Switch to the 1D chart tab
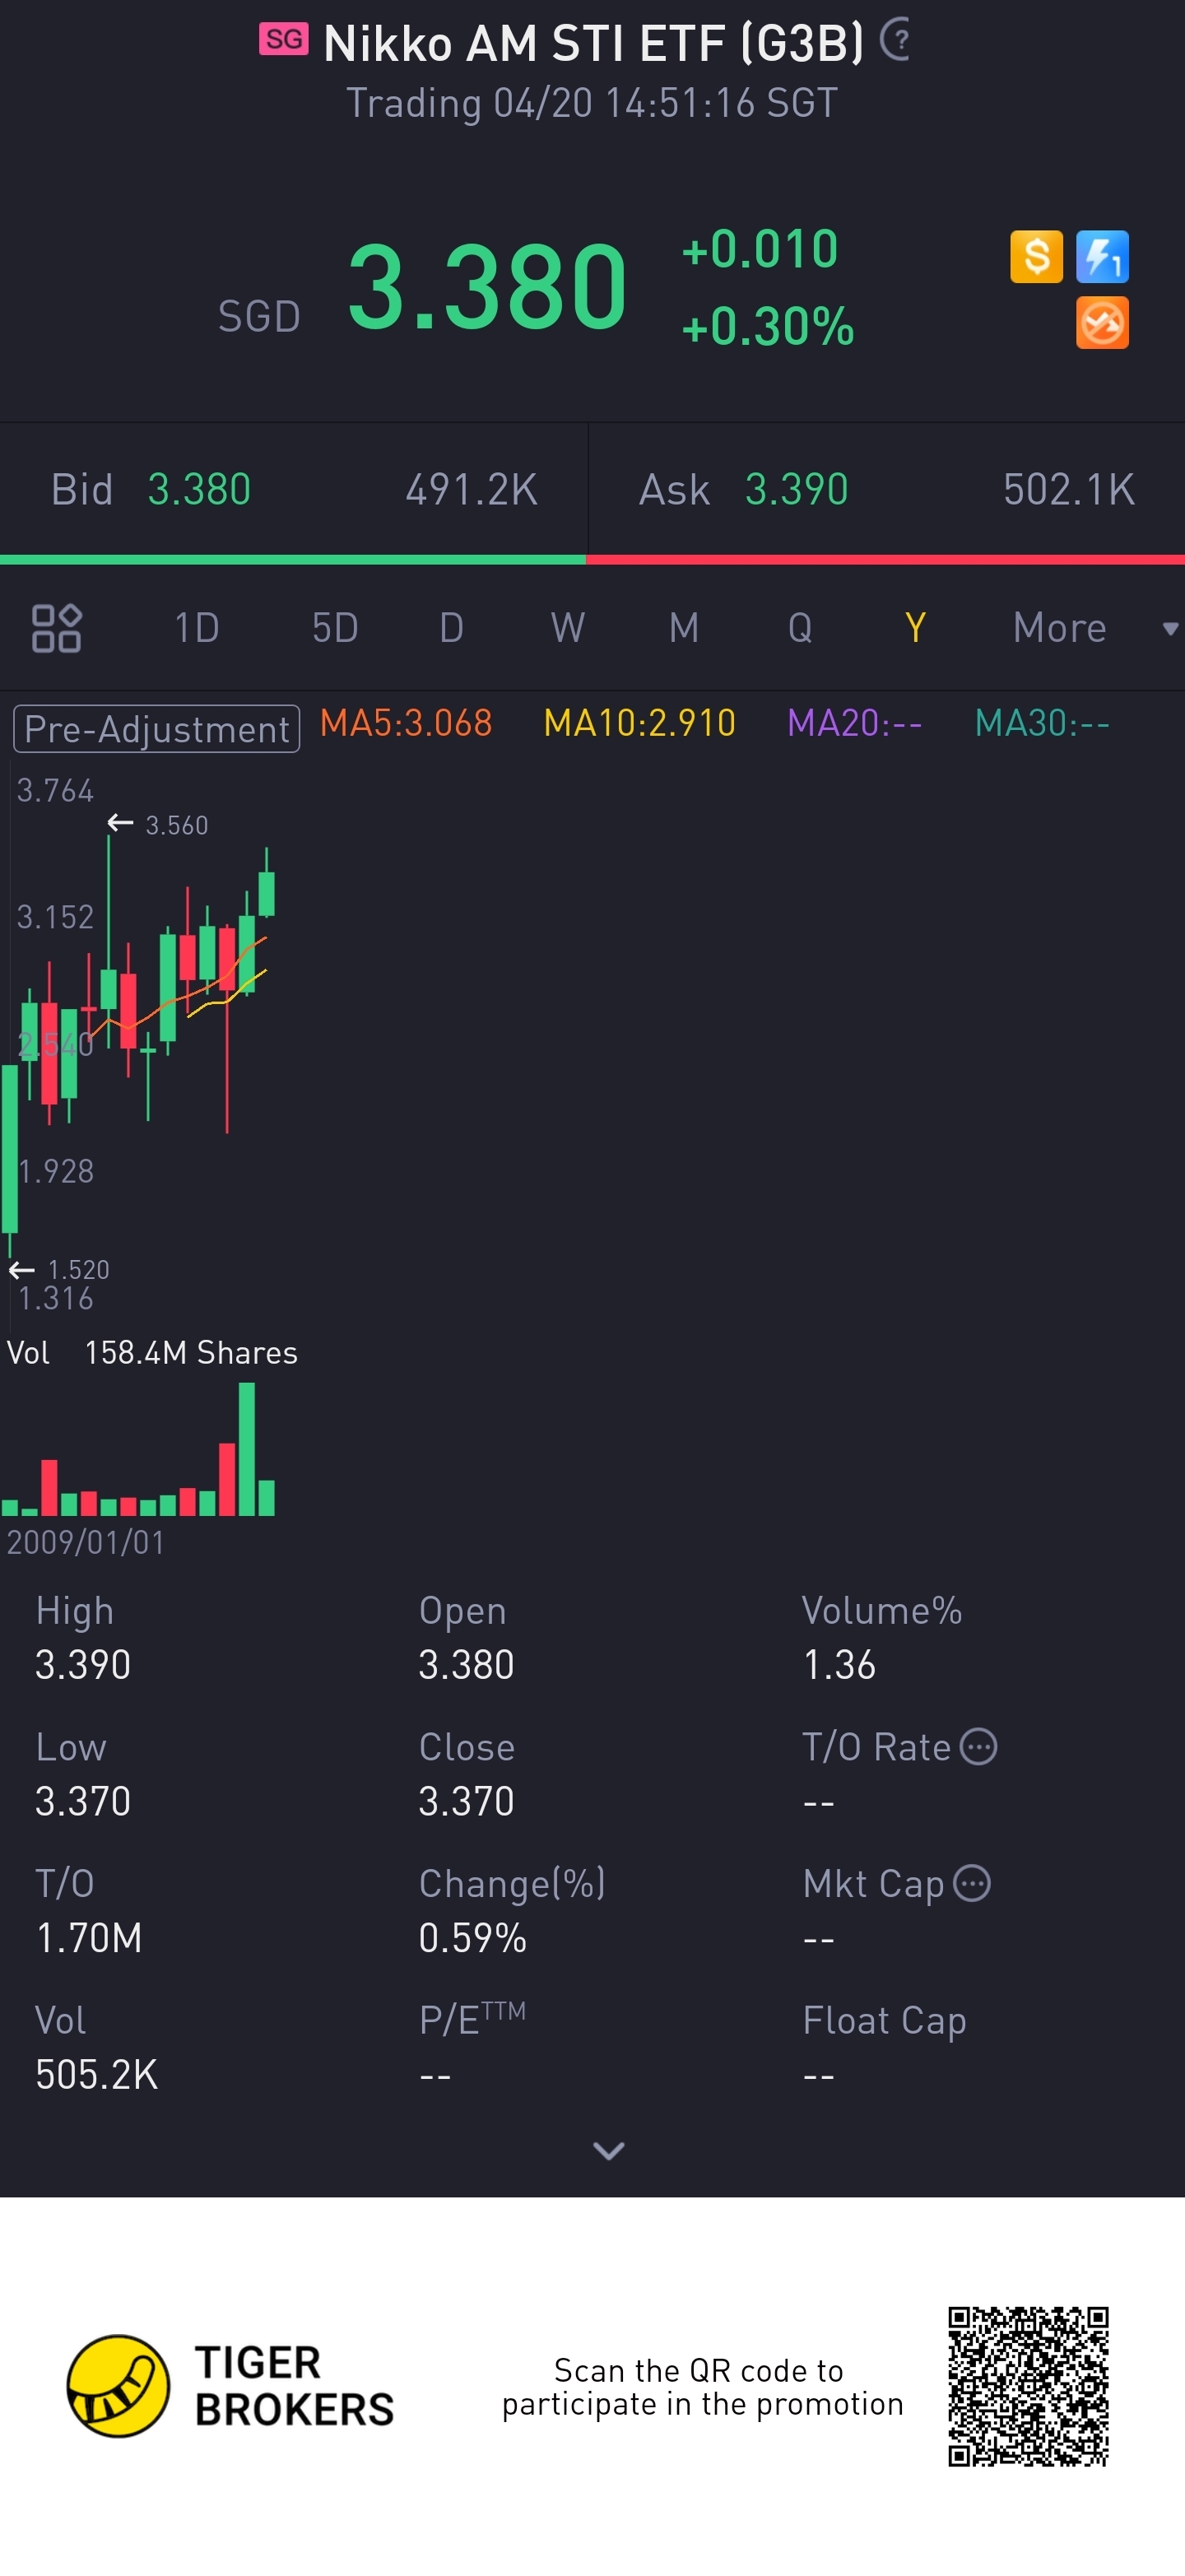This screenshot has height=2576, width=1185. tap(197, 628)
